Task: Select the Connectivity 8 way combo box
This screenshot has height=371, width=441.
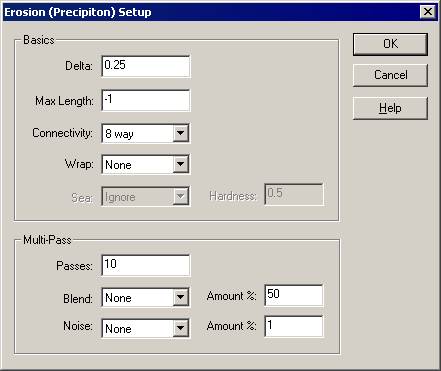Action: 146,133
